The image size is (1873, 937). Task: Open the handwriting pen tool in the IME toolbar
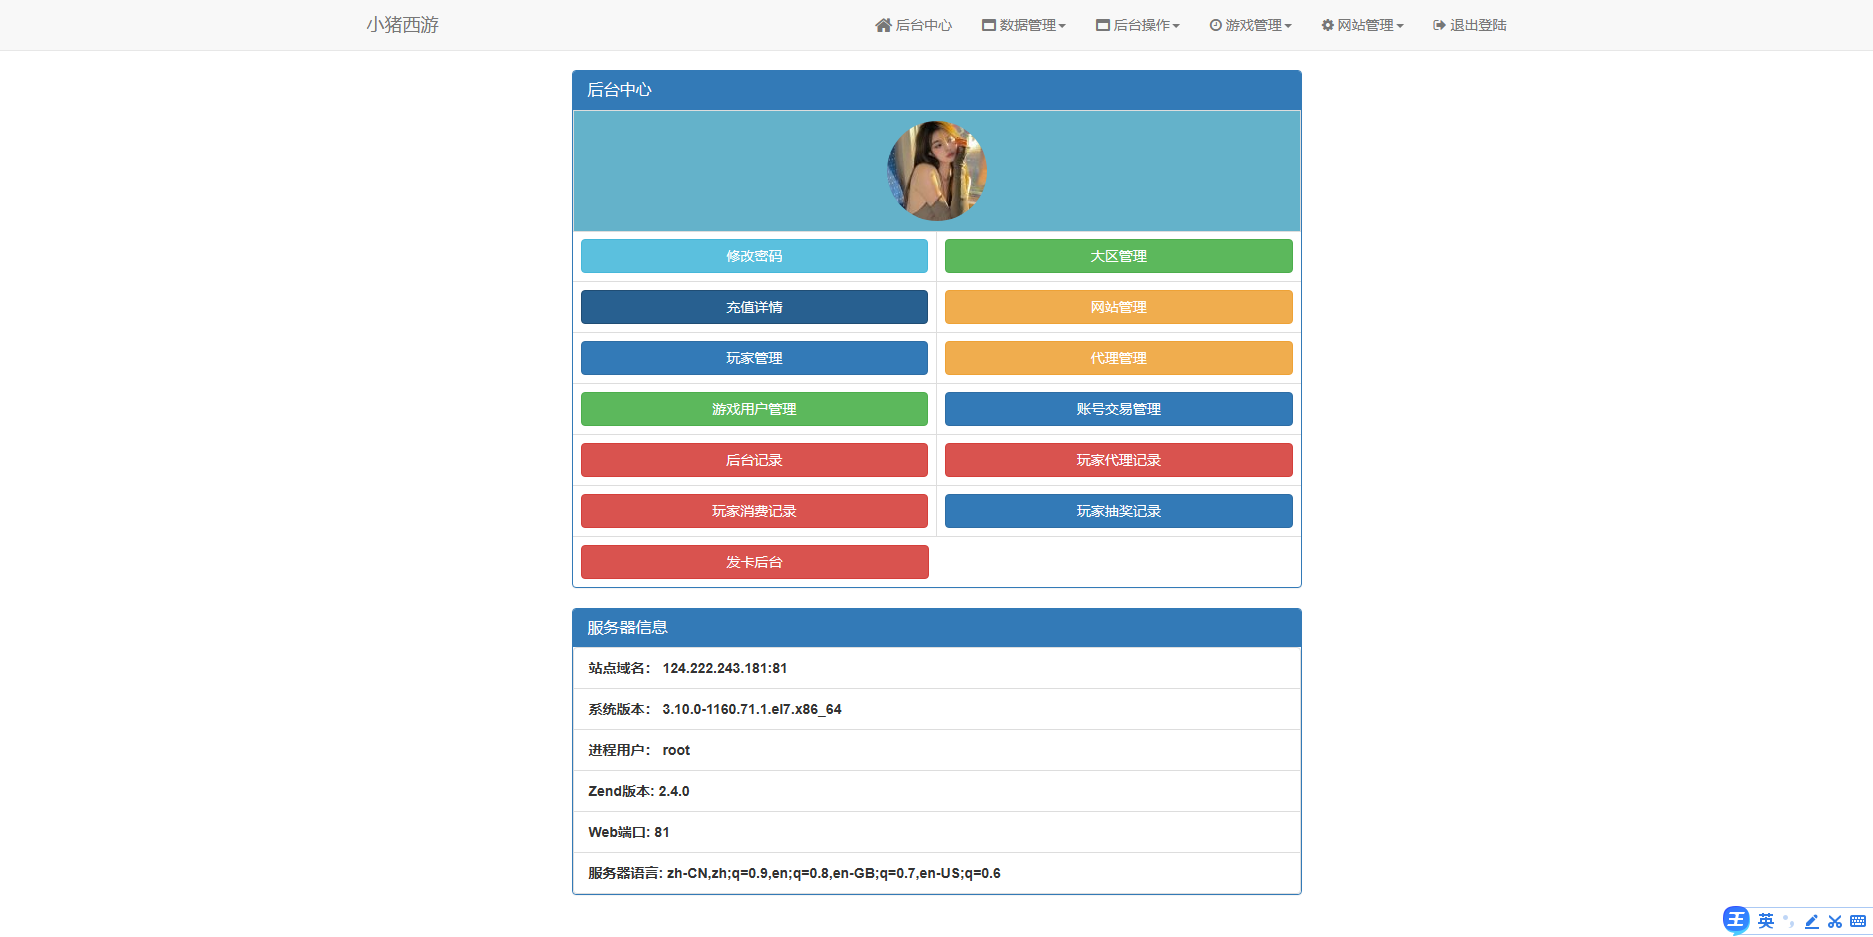[x=1811, y=921]
